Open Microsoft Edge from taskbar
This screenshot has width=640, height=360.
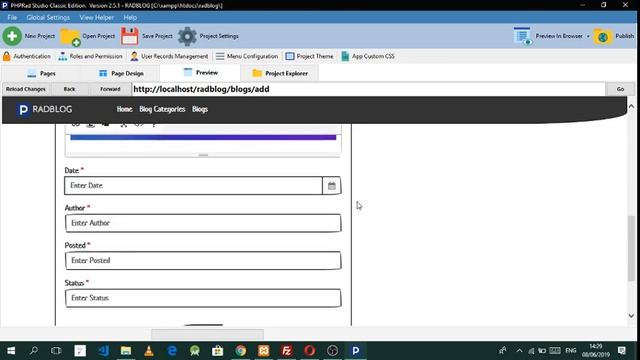click(x=172, y=351)
